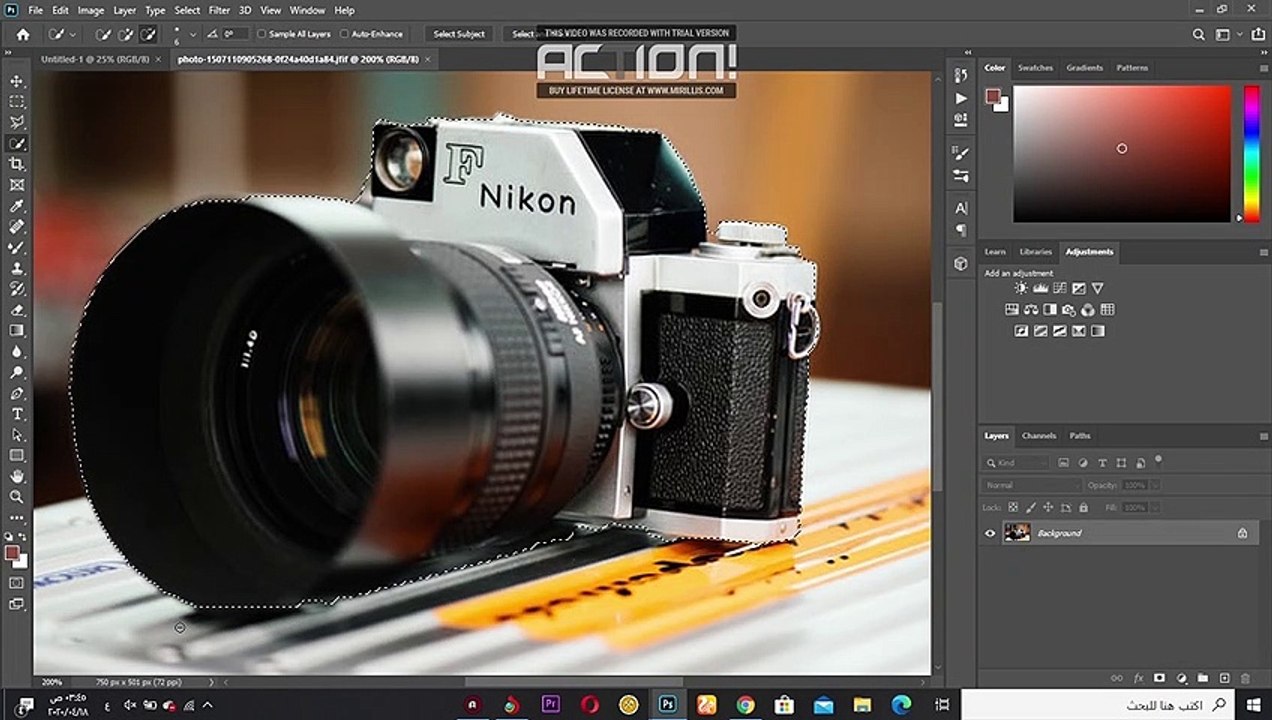Enable the Auto-Enhance checkbox
This screenshot has height=720, width=1272.
pos(345,34)
